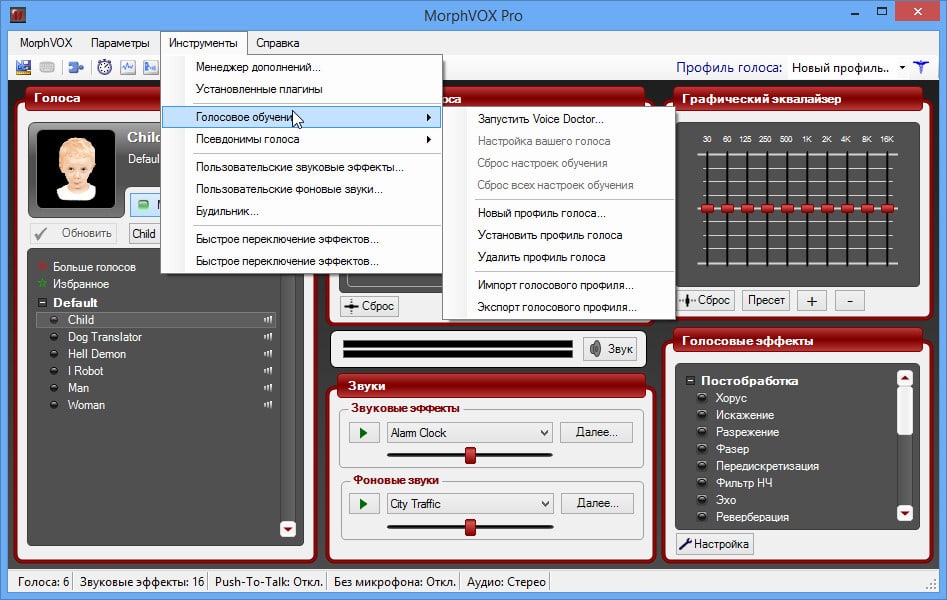Choose Запустить Voice Doctor... in submenu
Viewport: 947px width, 600px height.
pyautogui.click(x=559, y=119)
